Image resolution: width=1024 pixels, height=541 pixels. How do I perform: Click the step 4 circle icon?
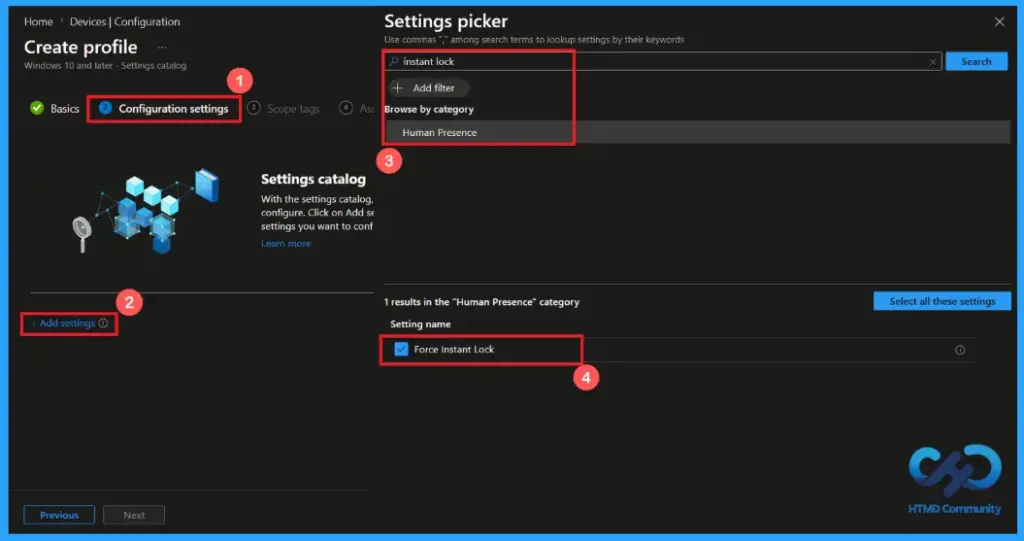point(346,108)
